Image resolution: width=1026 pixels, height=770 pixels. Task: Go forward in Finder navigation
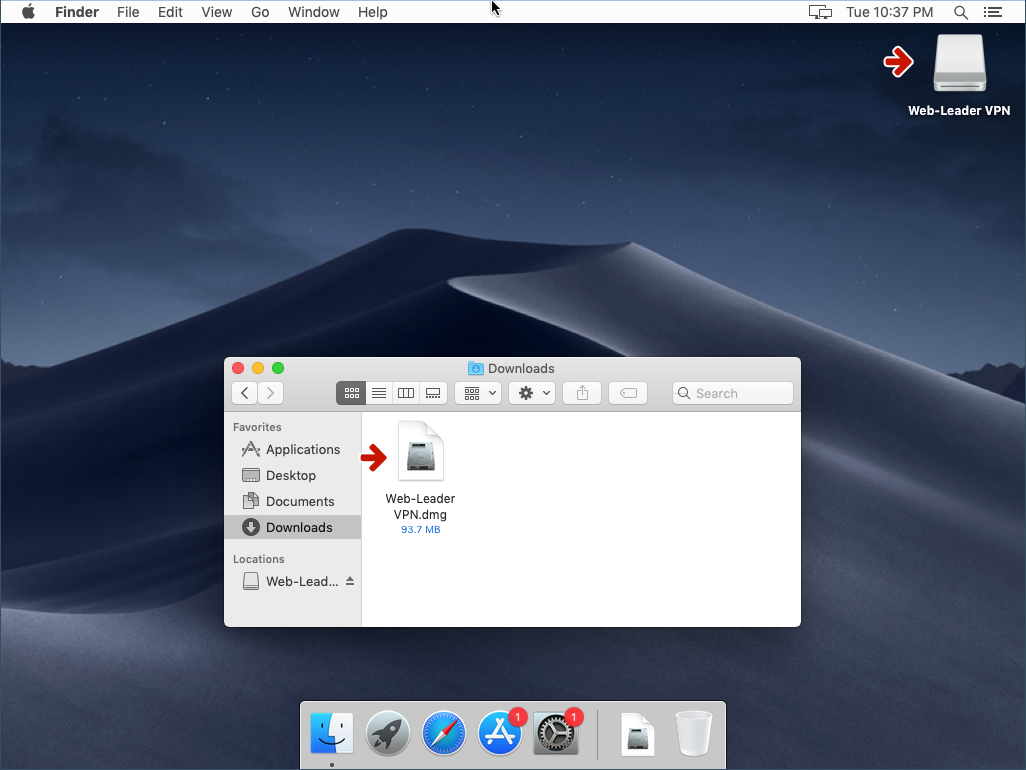tap(270, 393)
